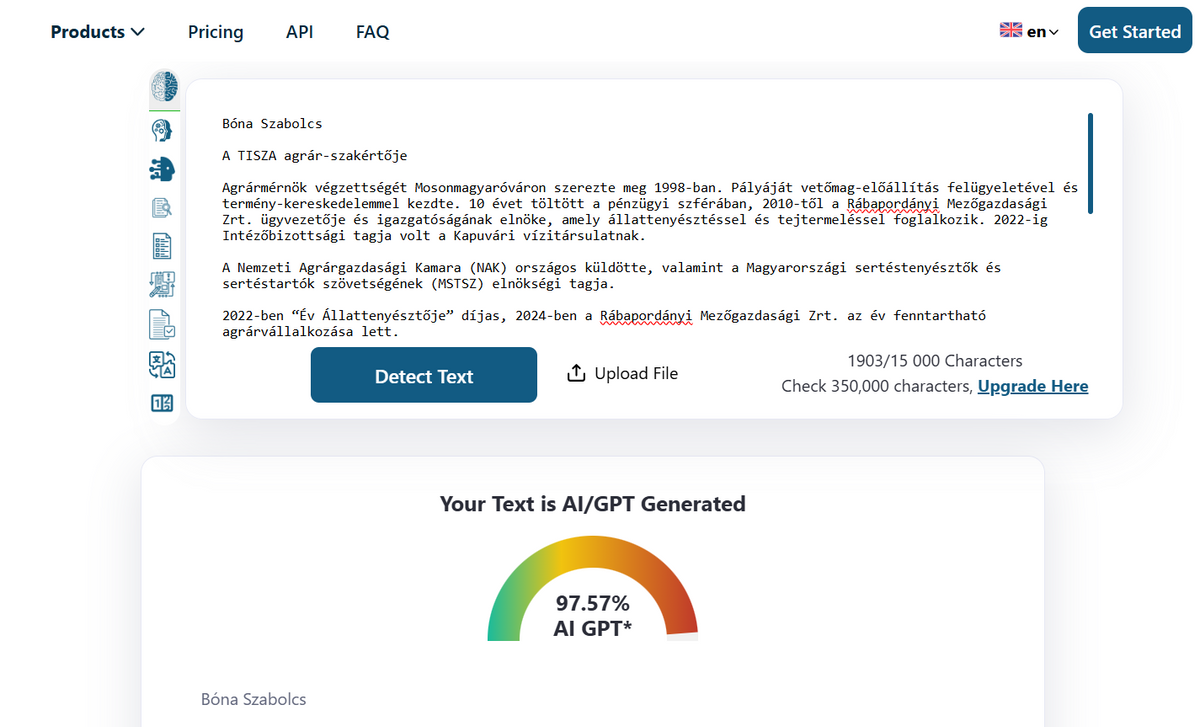Open the dark blue AI head circuit icon
1200x727 pixels.
click(162, 169)
